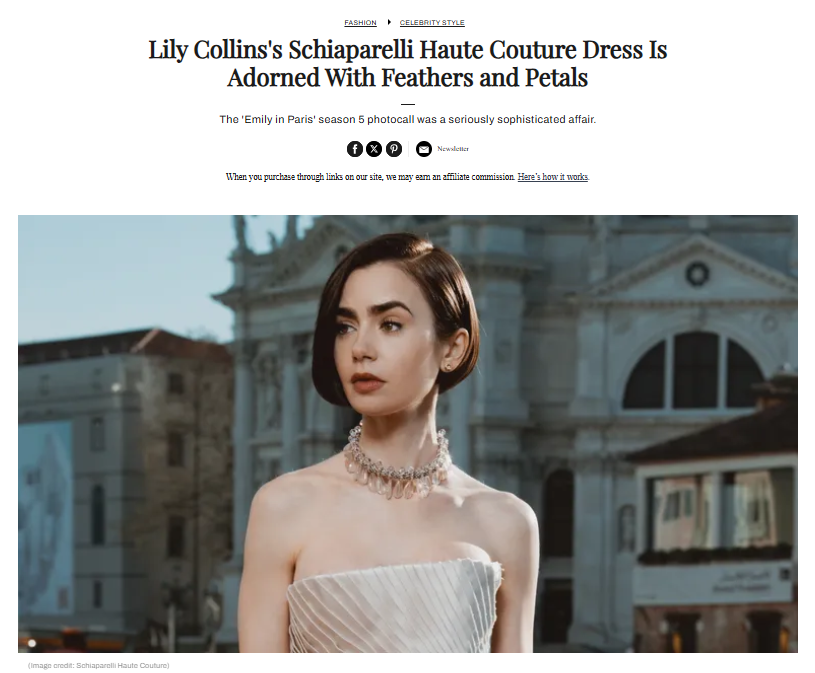Click the Newsletter text label
The width and height of the screenshot is (815, 673).
[x=453, y=149]
